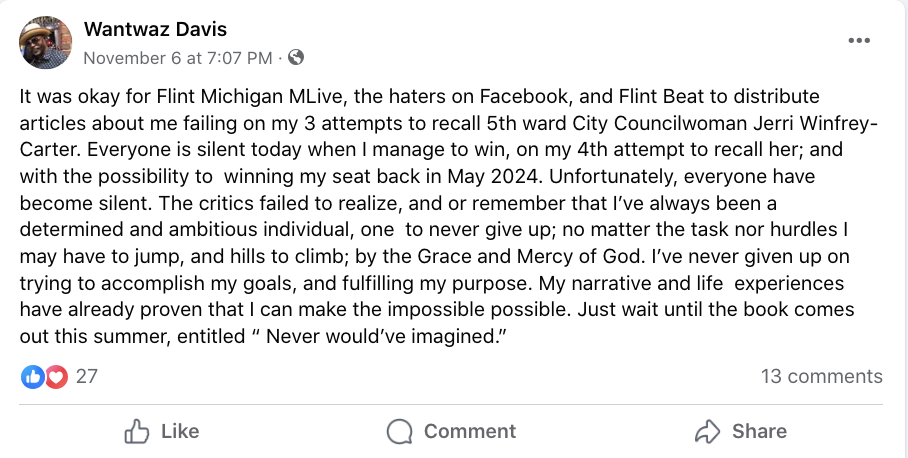Show the 27 reactions list

click(x=87, y=377)
